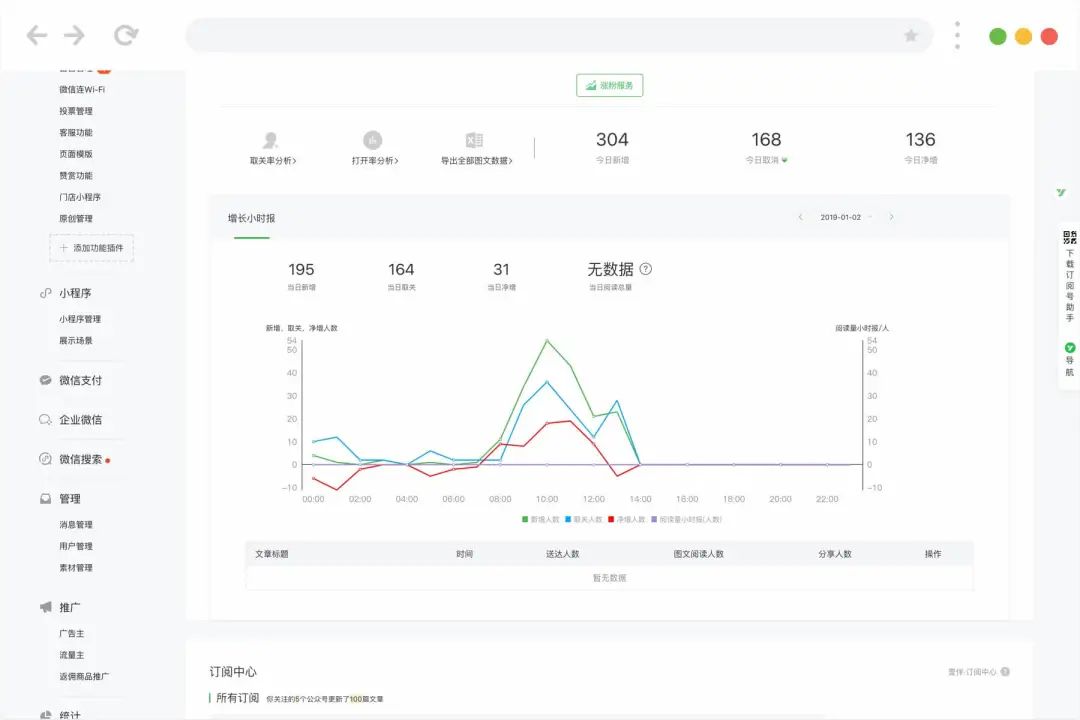Click the 涨粉服务 button
The width and height of the screenshot is (1080, 720).
609,86
